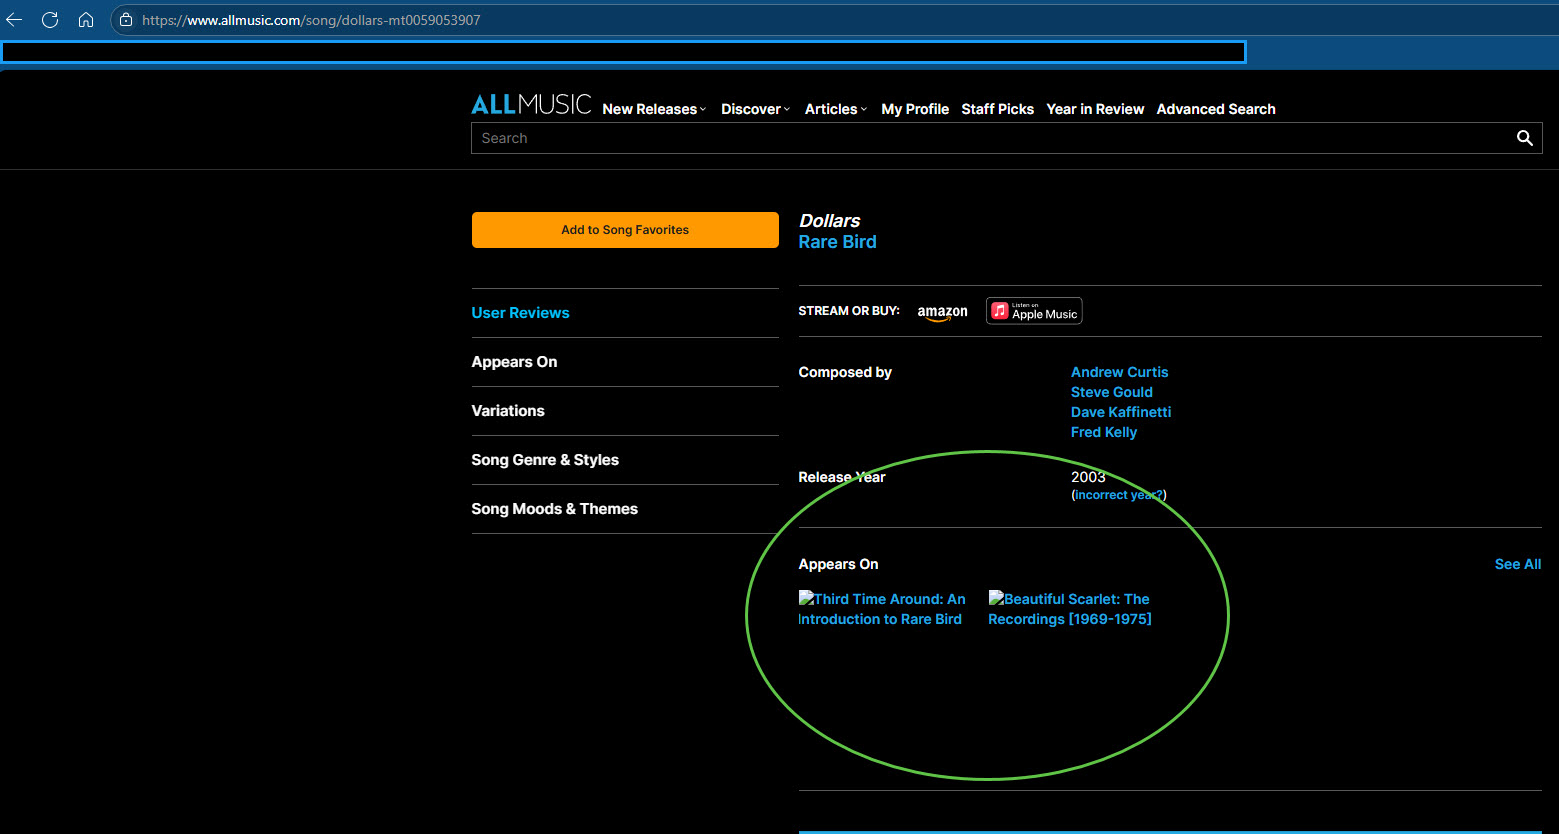
Task: Click See All for Appears On
Action: tap(1517, 564)
